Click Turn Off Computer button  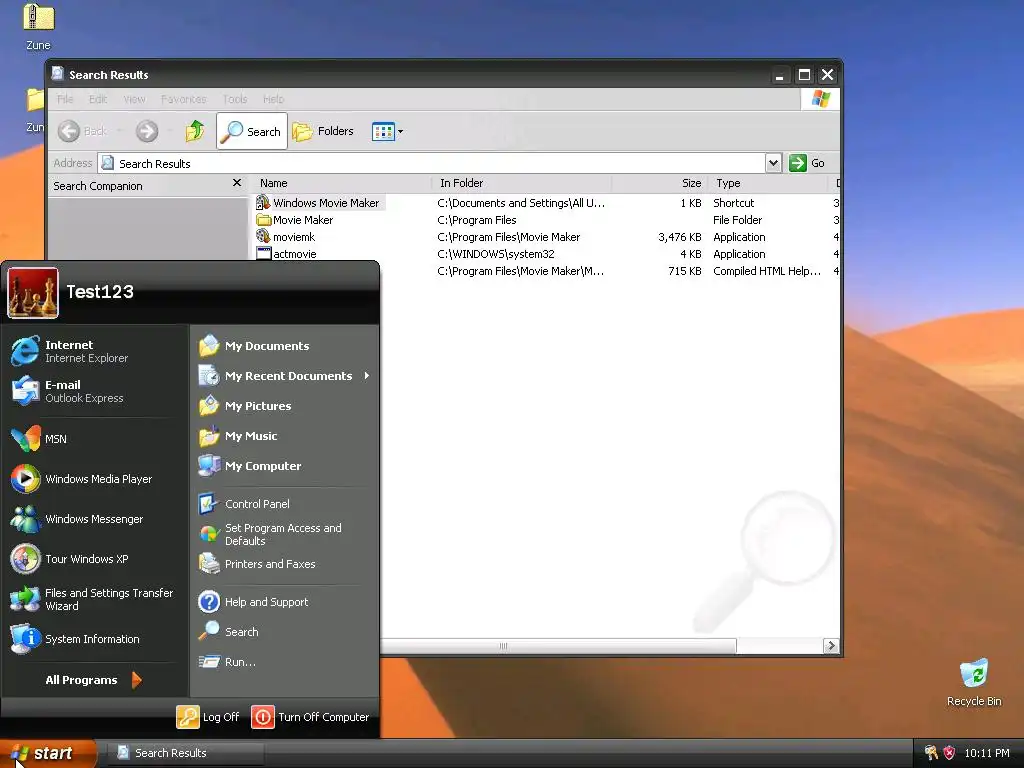[x=310, y=717]
